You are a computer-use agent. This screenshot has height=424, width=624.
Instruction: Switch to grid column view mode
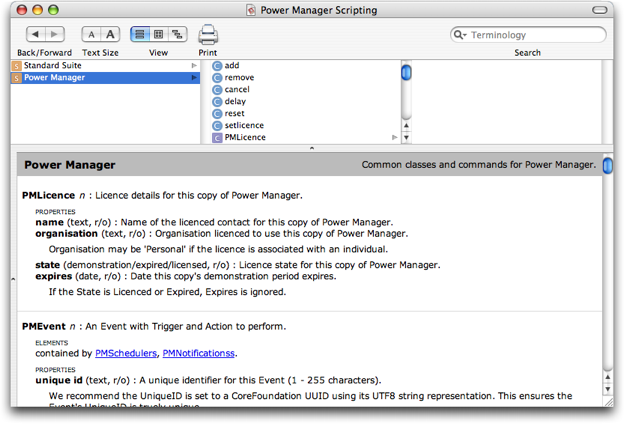[158, 34]
